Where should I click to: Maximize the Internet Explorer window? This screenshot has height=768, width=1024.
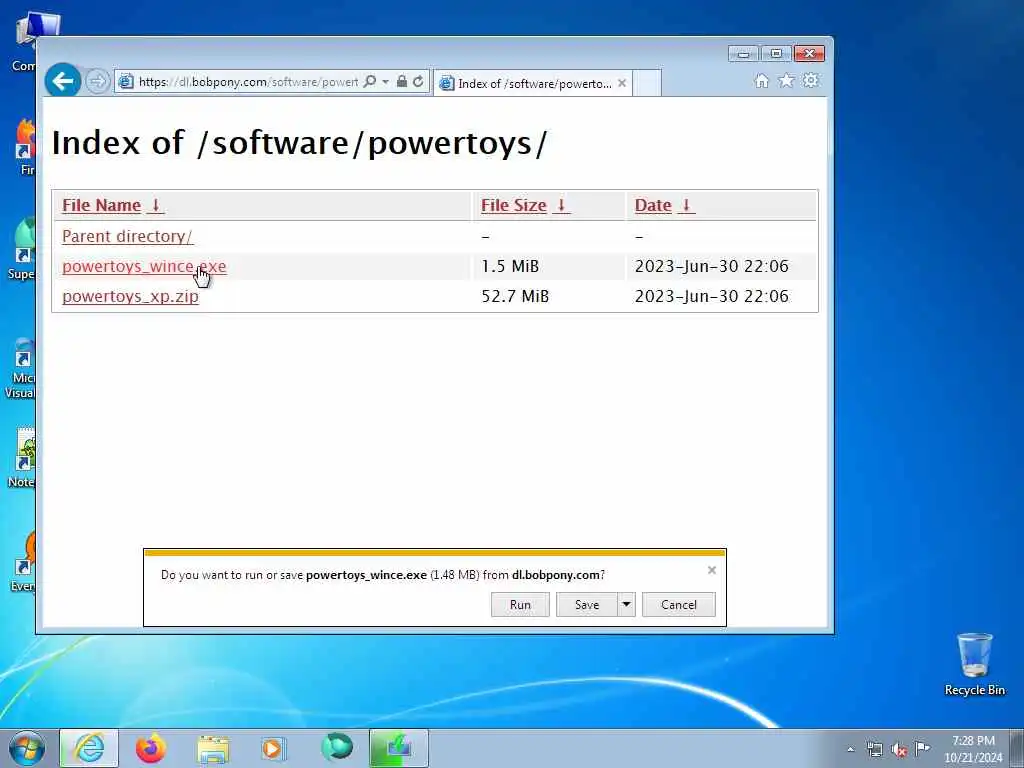(x=776, y=54)
